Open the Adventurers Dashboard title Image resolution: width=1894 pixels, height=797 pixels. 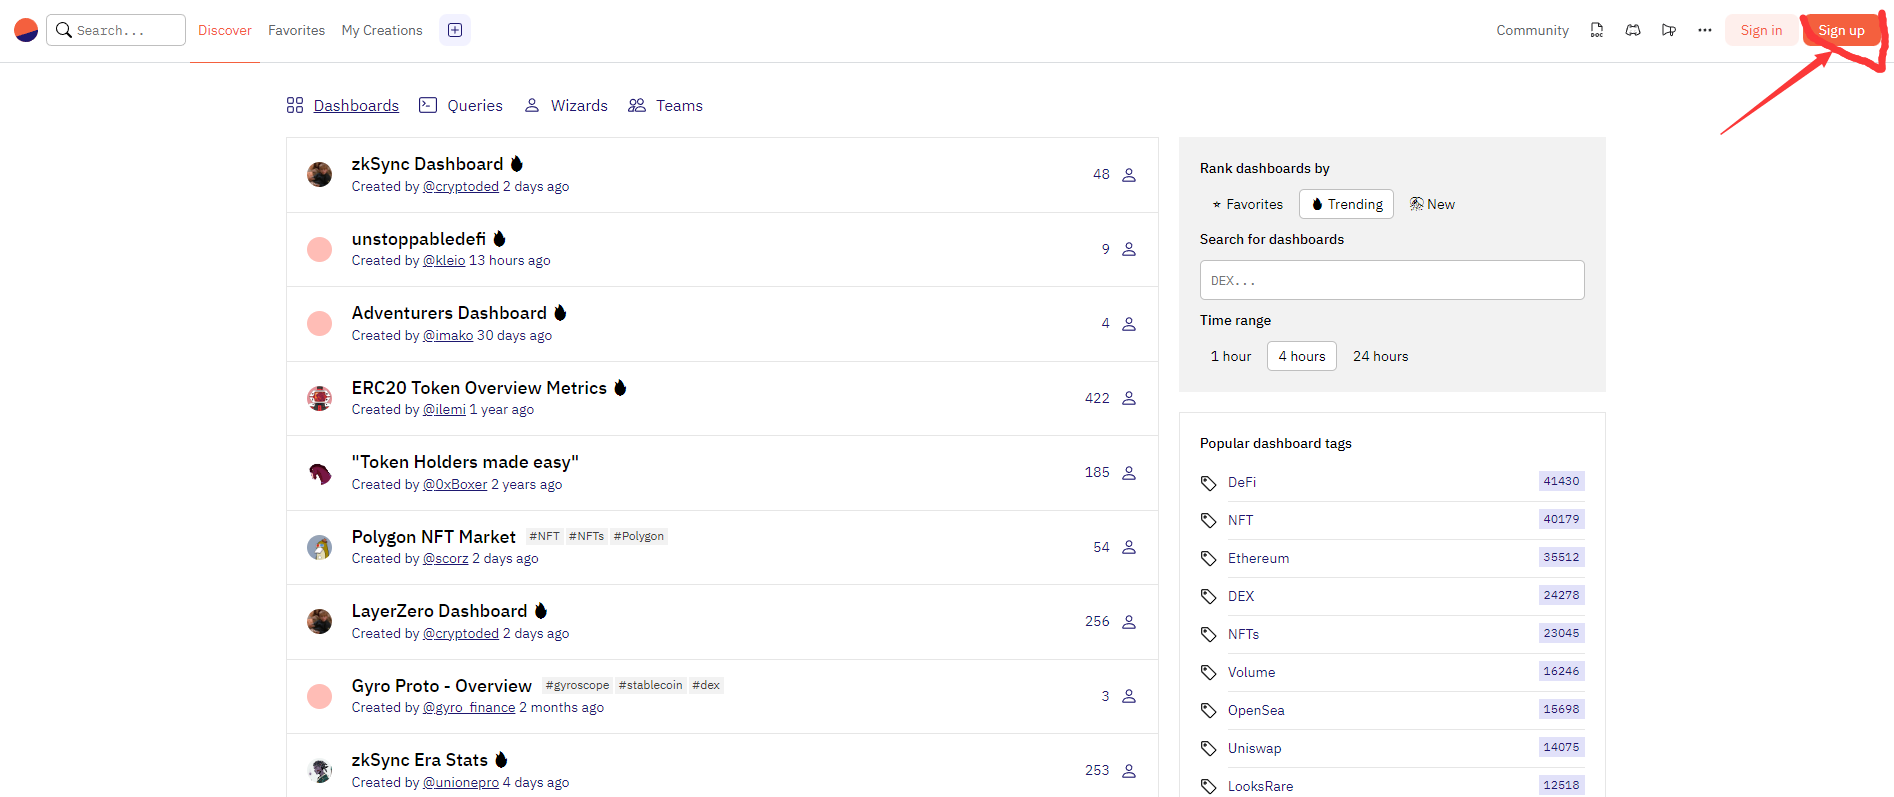tap(449, 313)
